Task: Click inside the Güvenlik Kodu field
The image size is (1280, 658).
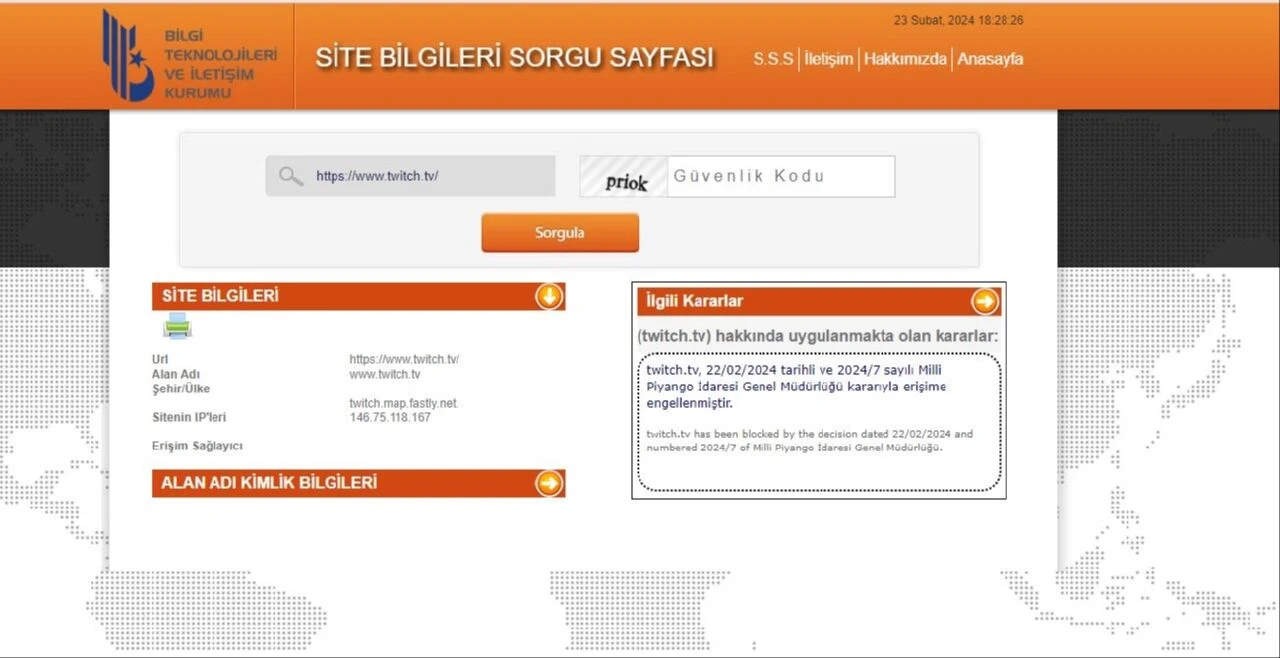Action: 780,176
